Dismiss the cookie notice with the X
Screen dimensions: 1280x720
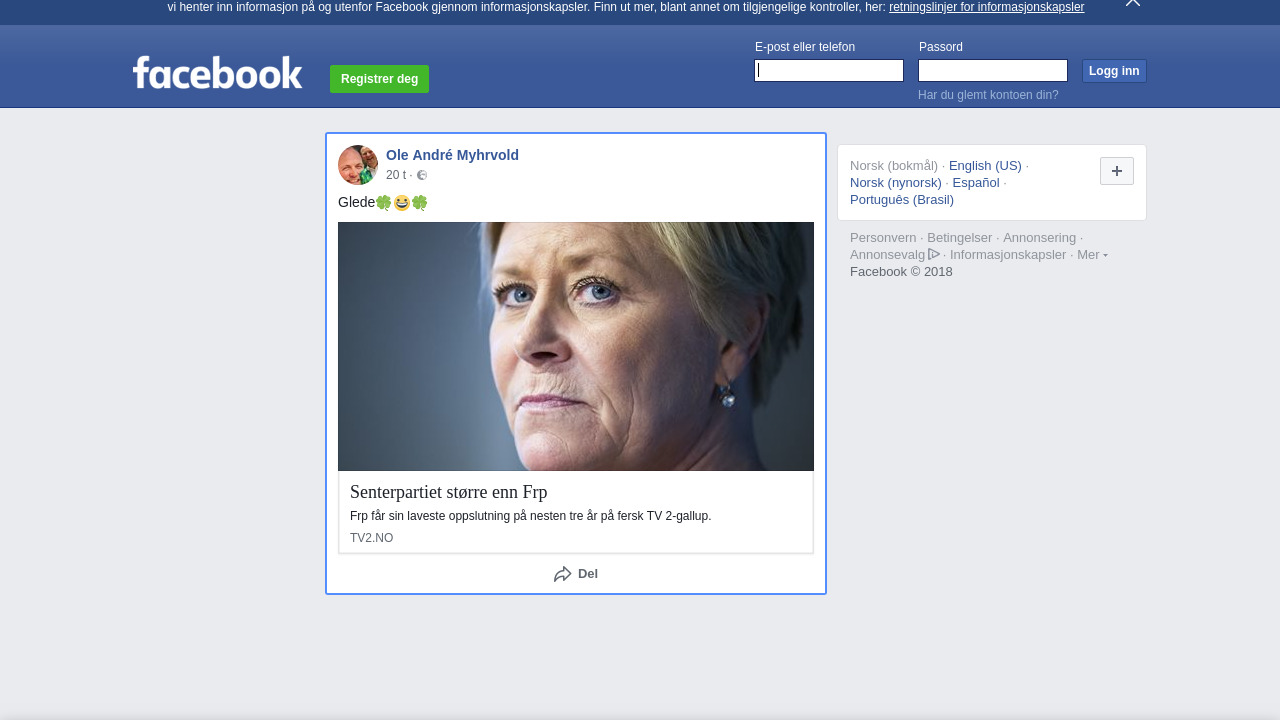pyautogui.click(x=1132, y=3)
